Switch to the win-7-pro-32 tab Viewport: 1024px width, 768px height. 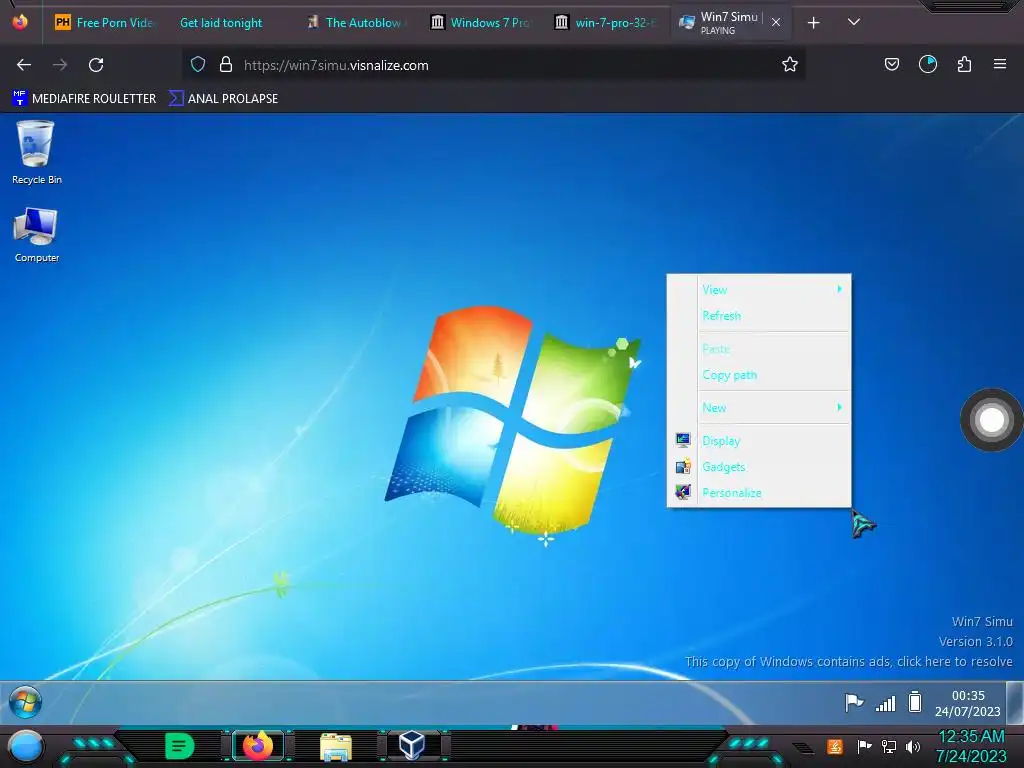tap(607, 23)
